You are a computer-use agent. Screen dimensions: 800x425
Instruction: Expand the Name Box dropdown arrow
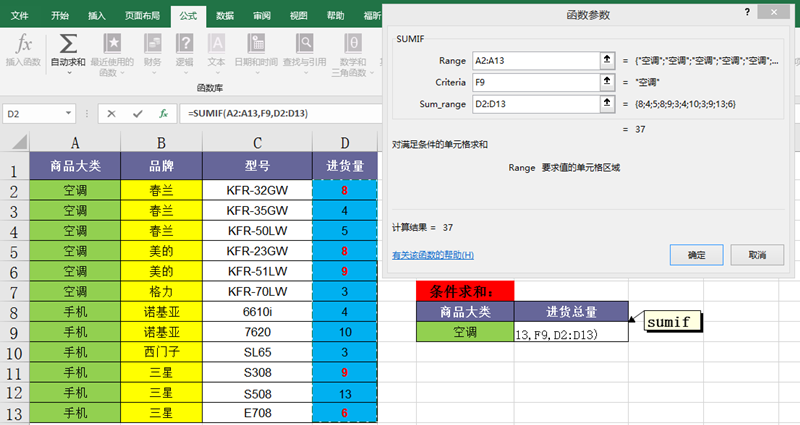(68, 113)
